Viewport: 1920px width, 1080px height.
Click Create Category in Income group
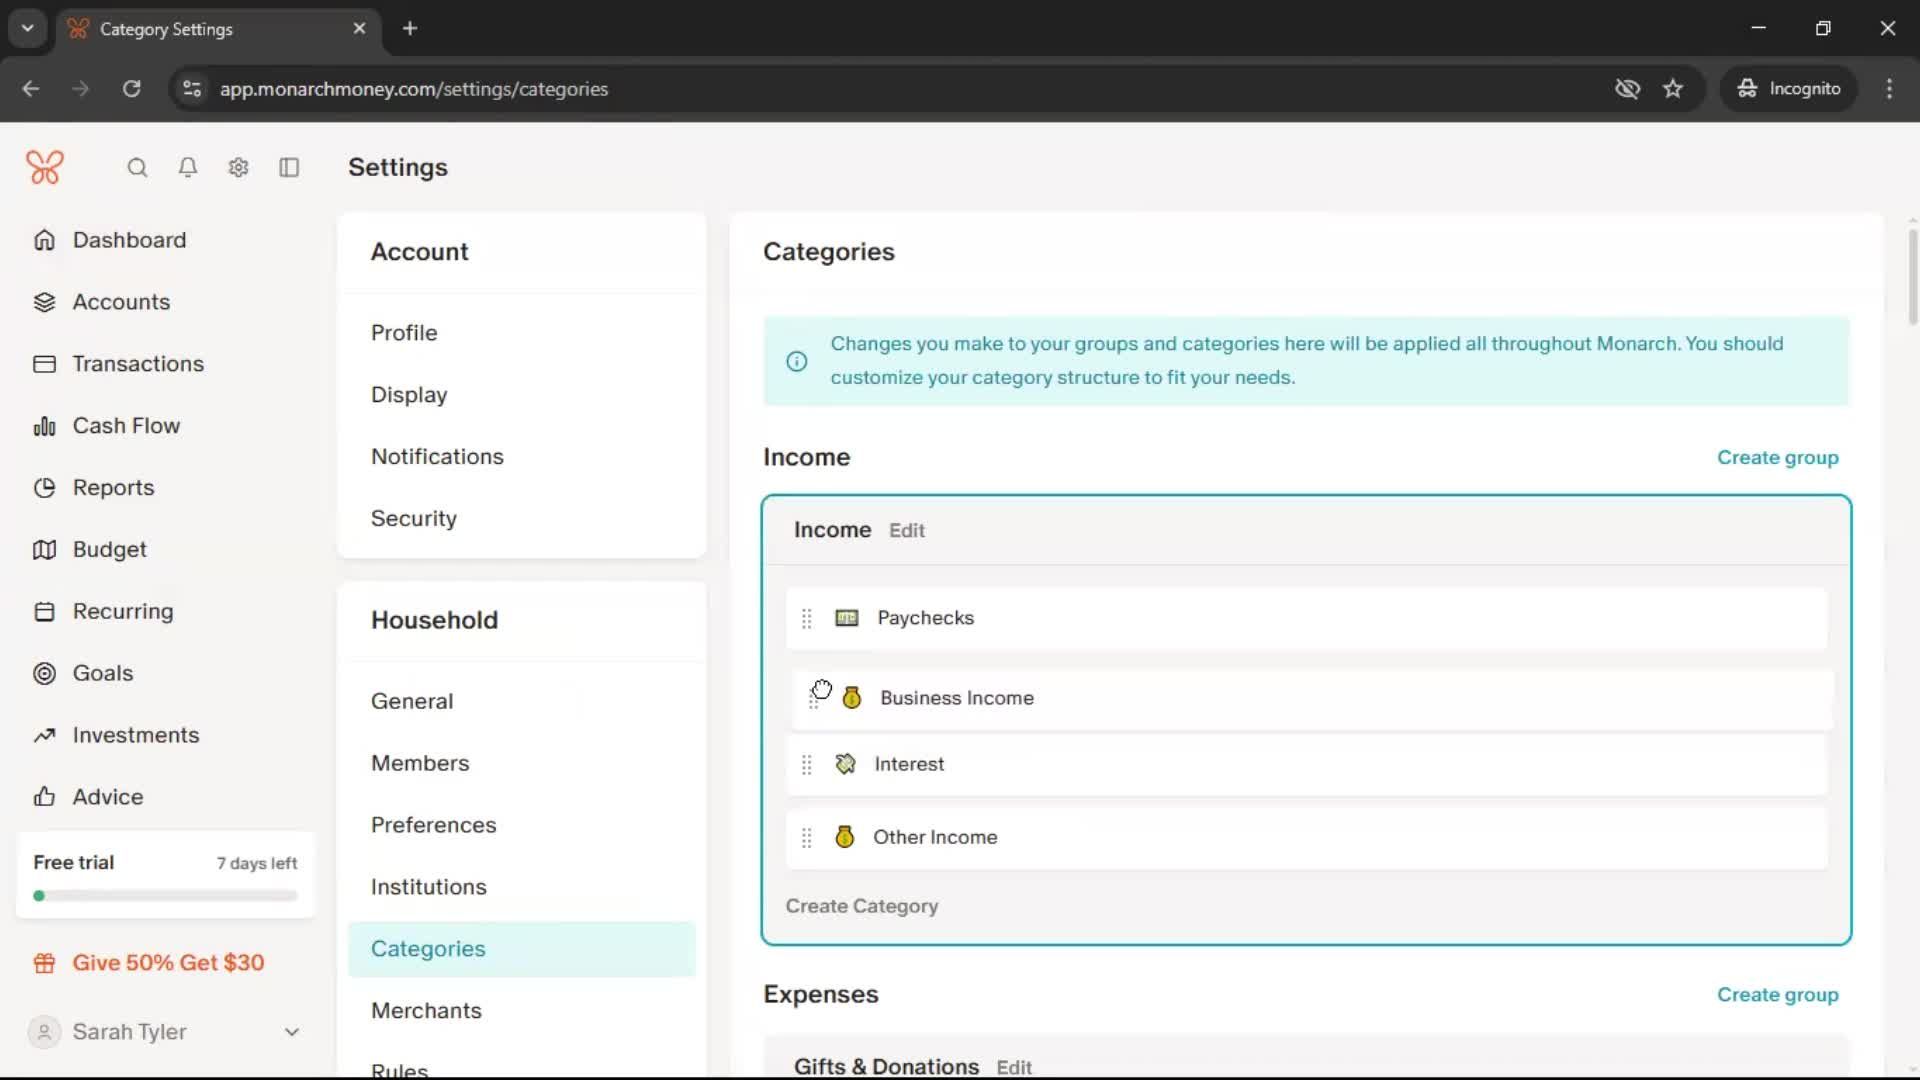(861, 906)
